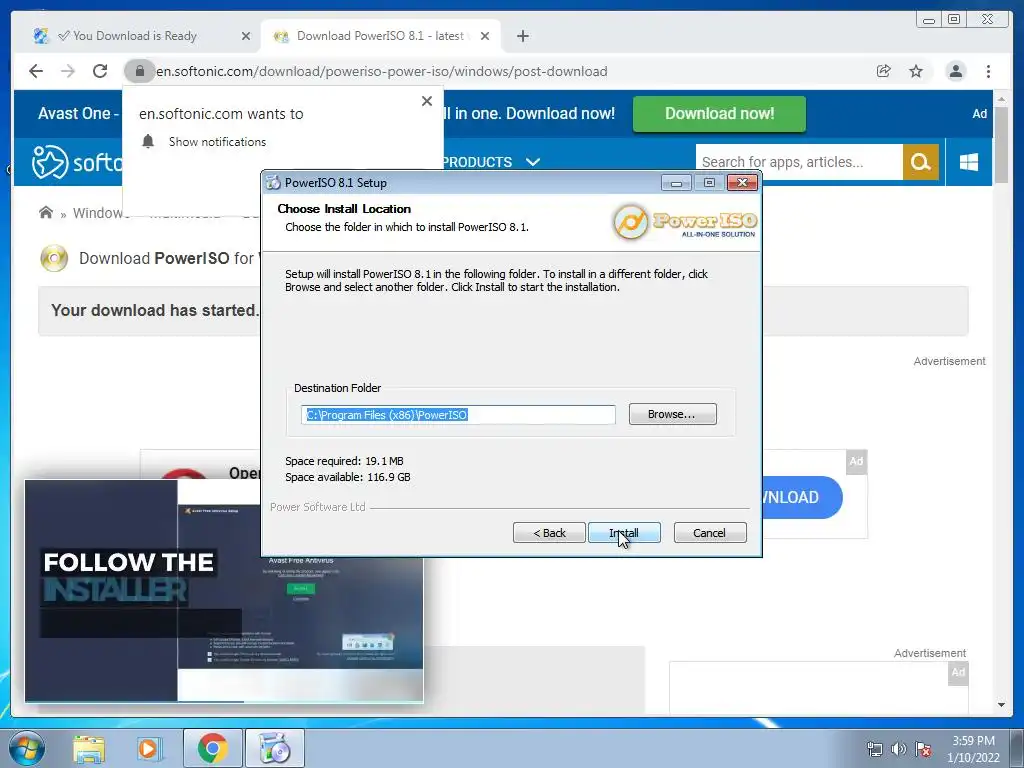This screenshot has height=768, width=1024.
Task: Click the PowerISO disc icon by title
Action: coord(54,258)
